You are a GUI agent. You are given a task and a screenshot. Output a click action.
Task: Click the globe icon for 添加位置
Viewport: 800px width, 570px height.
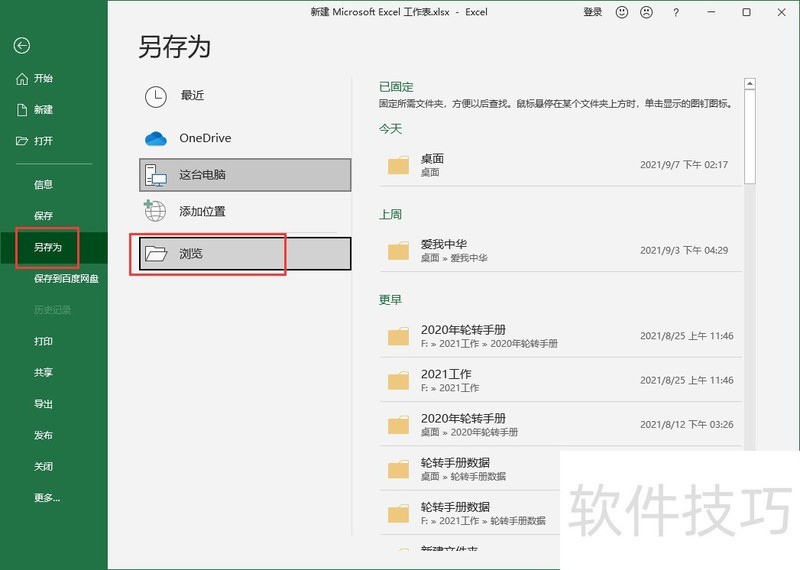(155, 211)
